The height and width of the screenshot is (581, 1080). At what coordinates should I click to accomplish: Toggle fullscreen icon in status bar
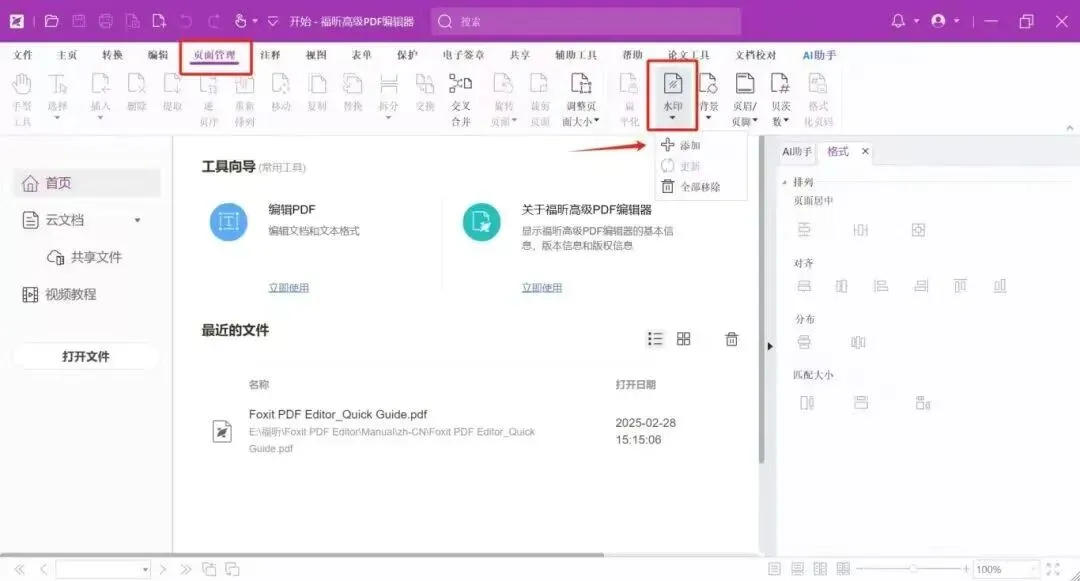pyautogui.click(x=1052, y=569)
